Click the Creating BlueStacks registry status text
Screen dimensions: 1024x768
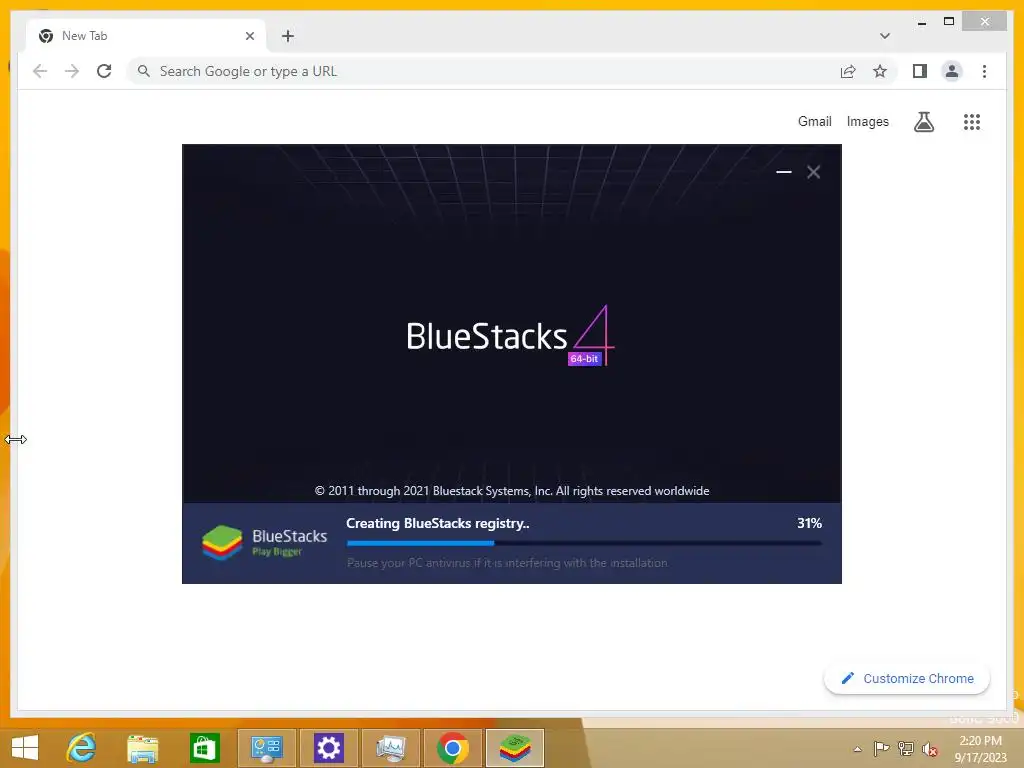[x=438, y=523]
